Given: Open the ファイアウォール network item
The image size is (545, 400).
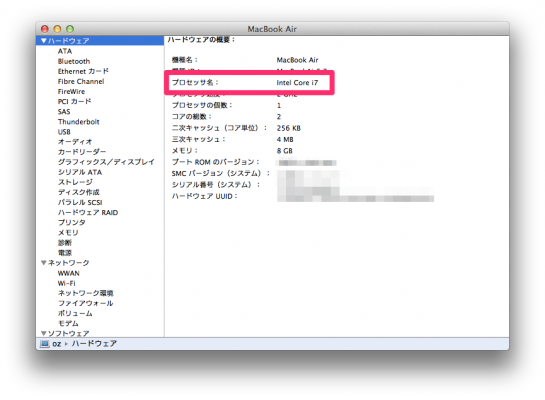Looking at the screenshot, I should 86,303.
